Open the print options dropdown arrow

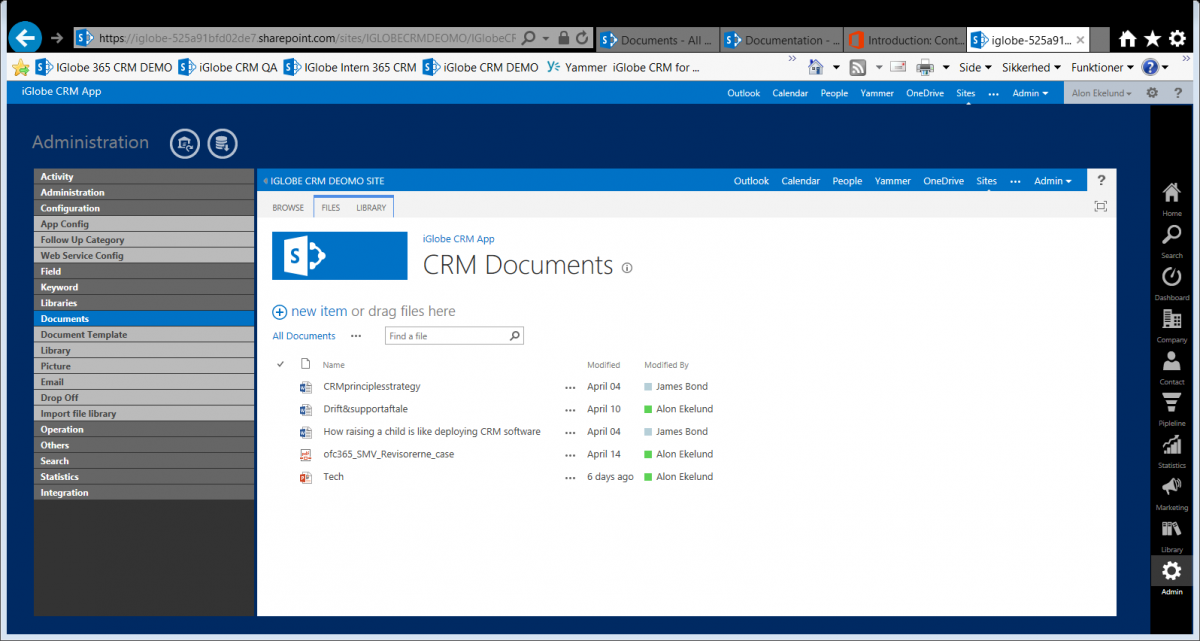tap(946, 68)
